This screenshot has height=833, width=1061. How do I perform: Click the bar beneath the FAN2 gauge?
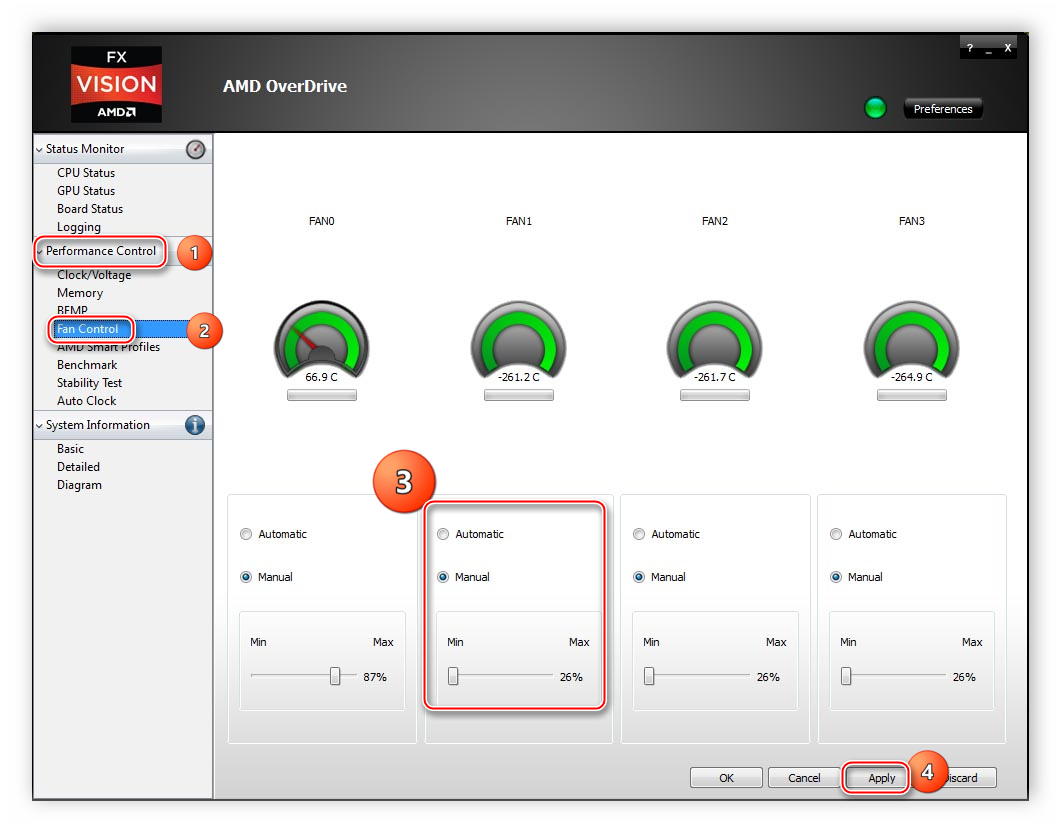coord(714,395)
